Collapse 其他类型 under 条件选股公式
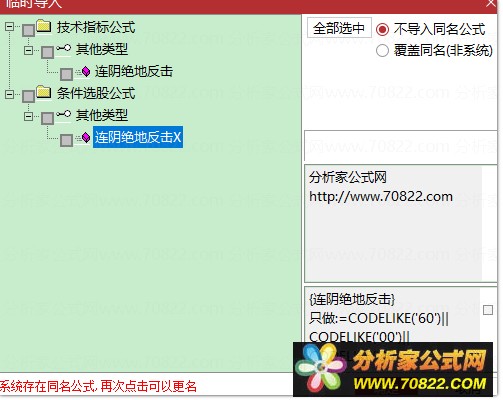This screenshot has width=503, height=400. pos(29,117)
